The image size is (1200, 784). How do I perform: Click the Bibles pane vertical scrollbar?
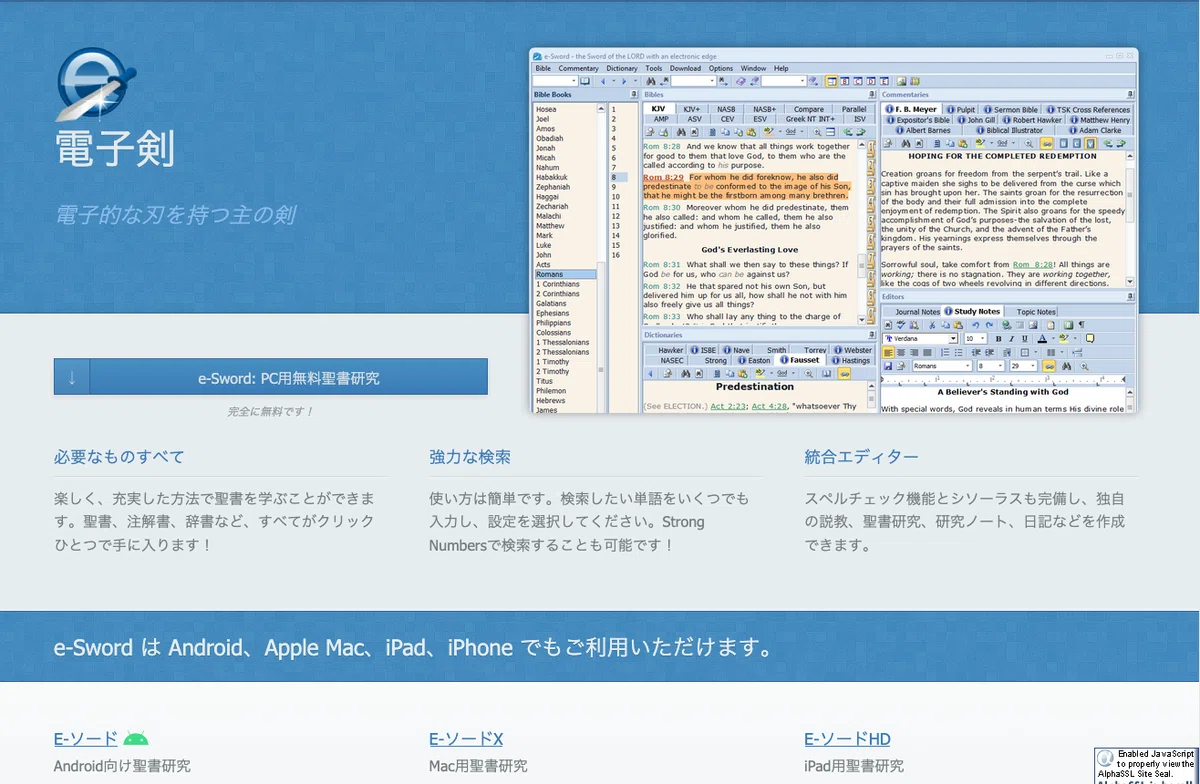coord(862,233)
